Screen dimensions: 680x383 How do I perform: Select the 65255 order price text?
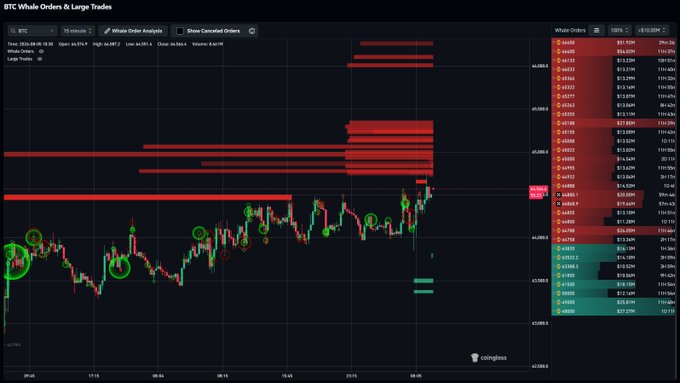[568, 114]
